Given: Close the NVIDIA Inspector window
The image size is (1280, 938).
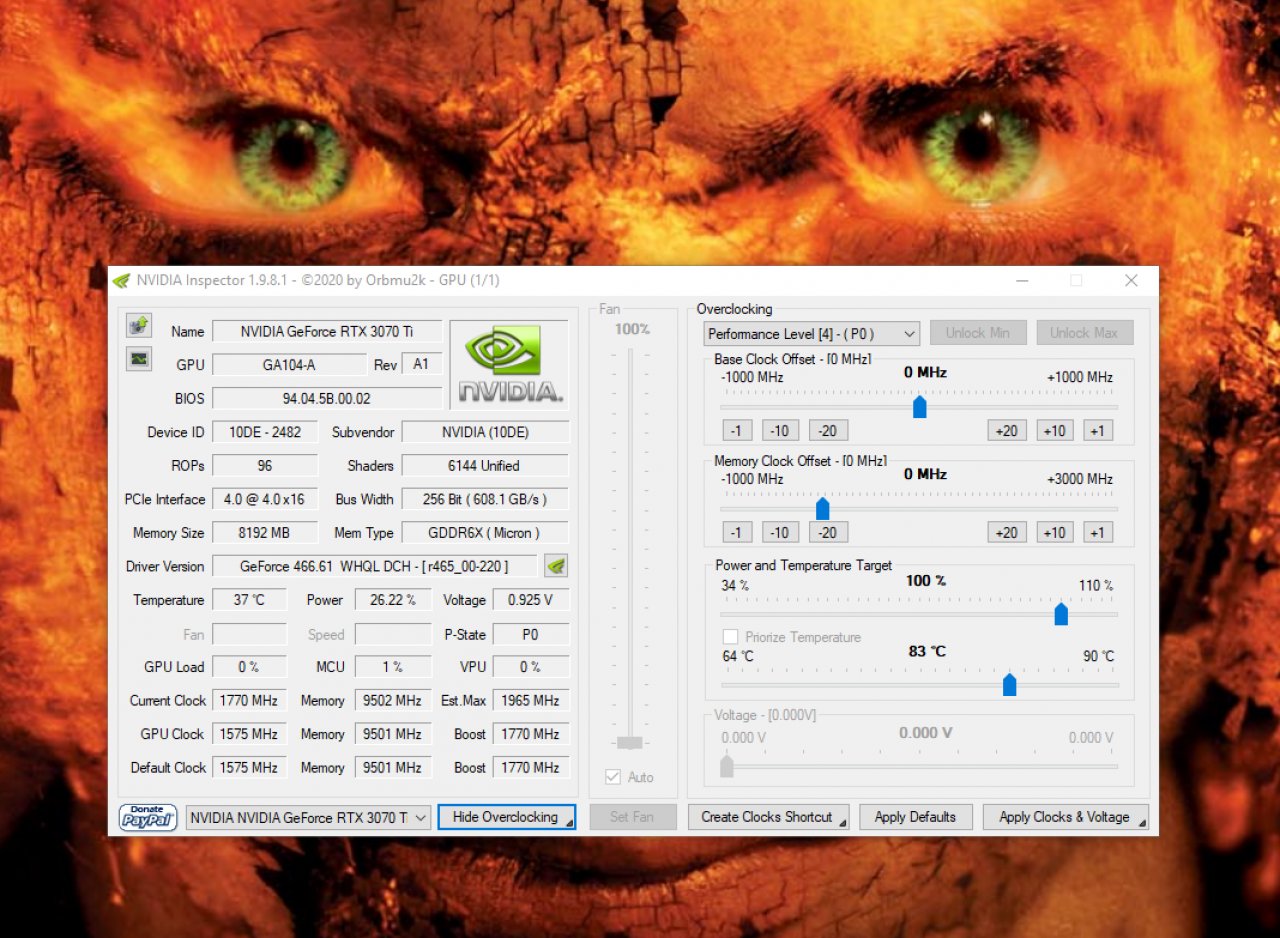Looking at the screenshot, I should pos(1131,281).
